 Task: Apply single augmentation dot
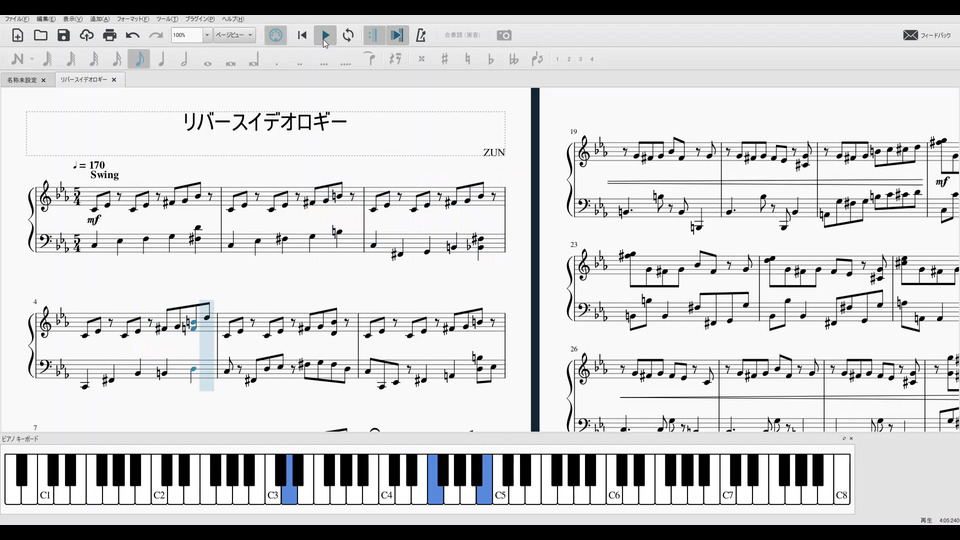coord(277,63)
